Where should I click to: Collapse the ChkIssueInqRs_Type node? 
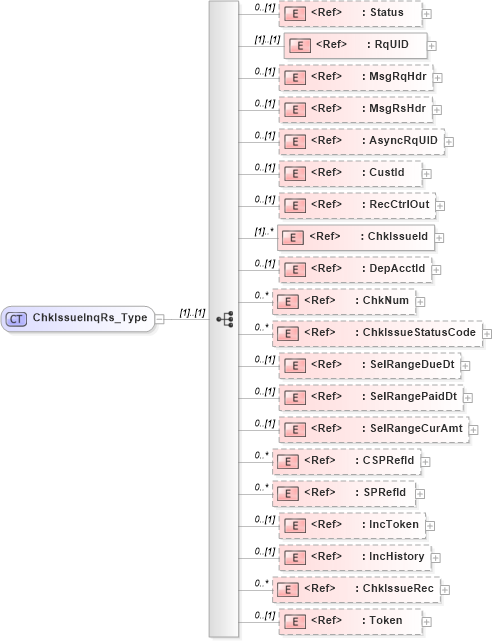coord(160,319)
